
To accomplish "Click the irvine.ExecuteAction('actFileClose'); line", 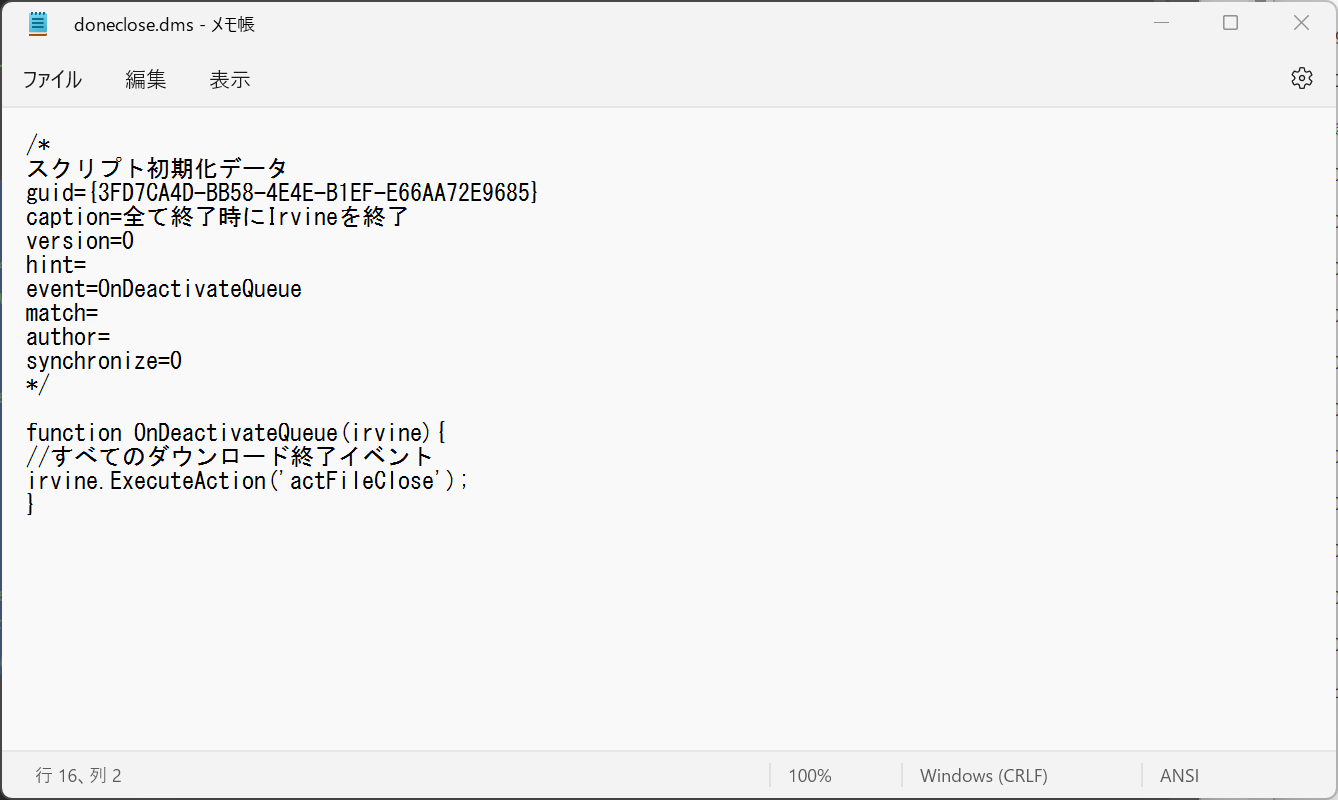I will pos(247,481).
